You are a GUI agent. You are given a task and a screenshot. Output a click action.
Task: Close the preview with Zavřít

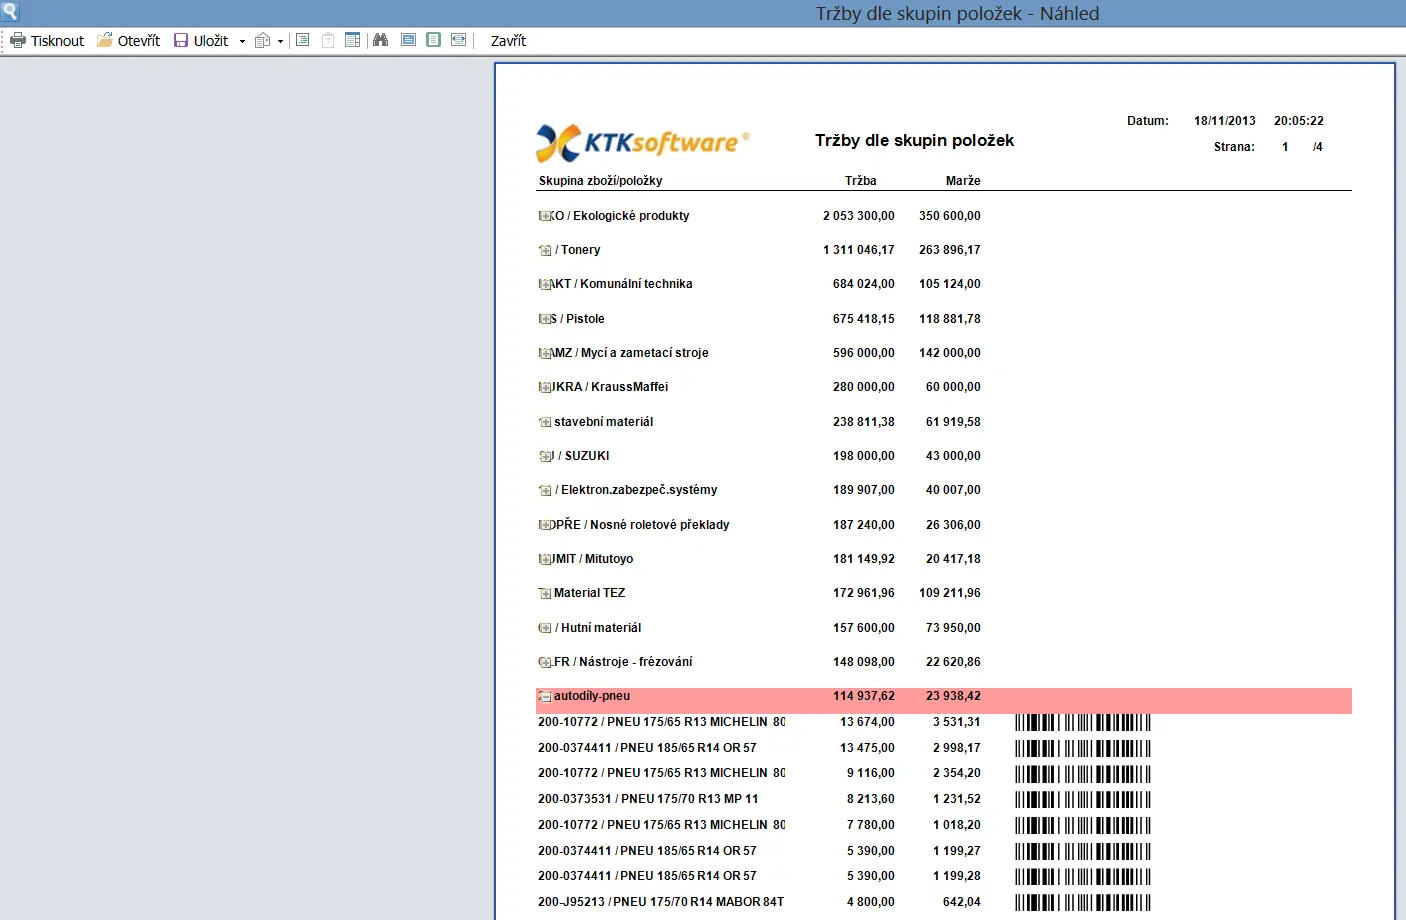508,41
